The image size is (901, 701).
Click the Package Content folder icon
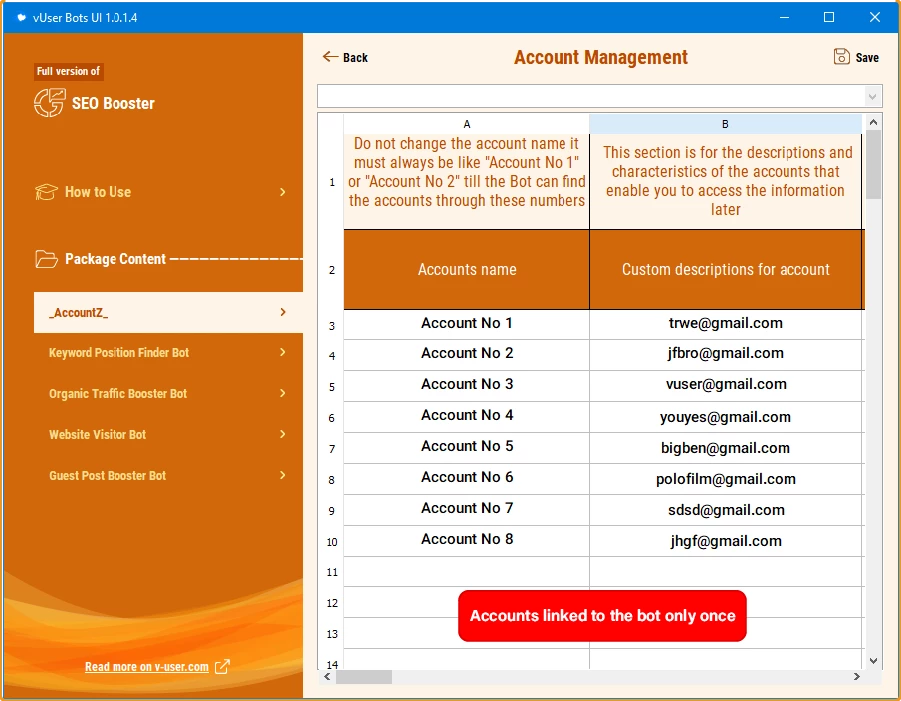click(46, 259)
